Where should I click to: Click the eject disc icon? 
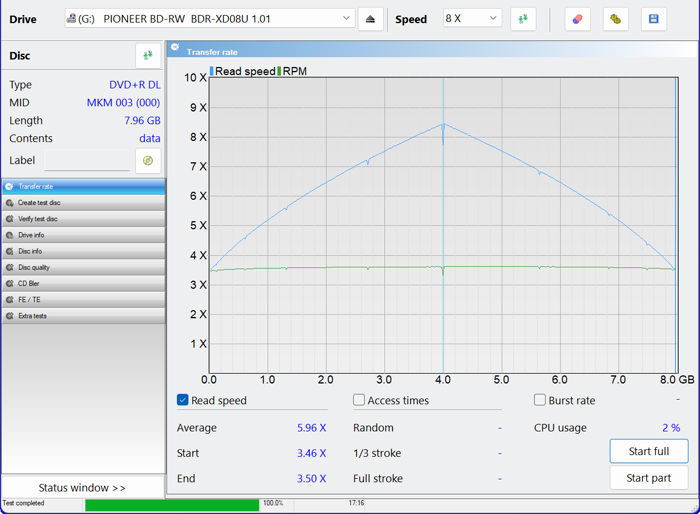click(370, 19)
